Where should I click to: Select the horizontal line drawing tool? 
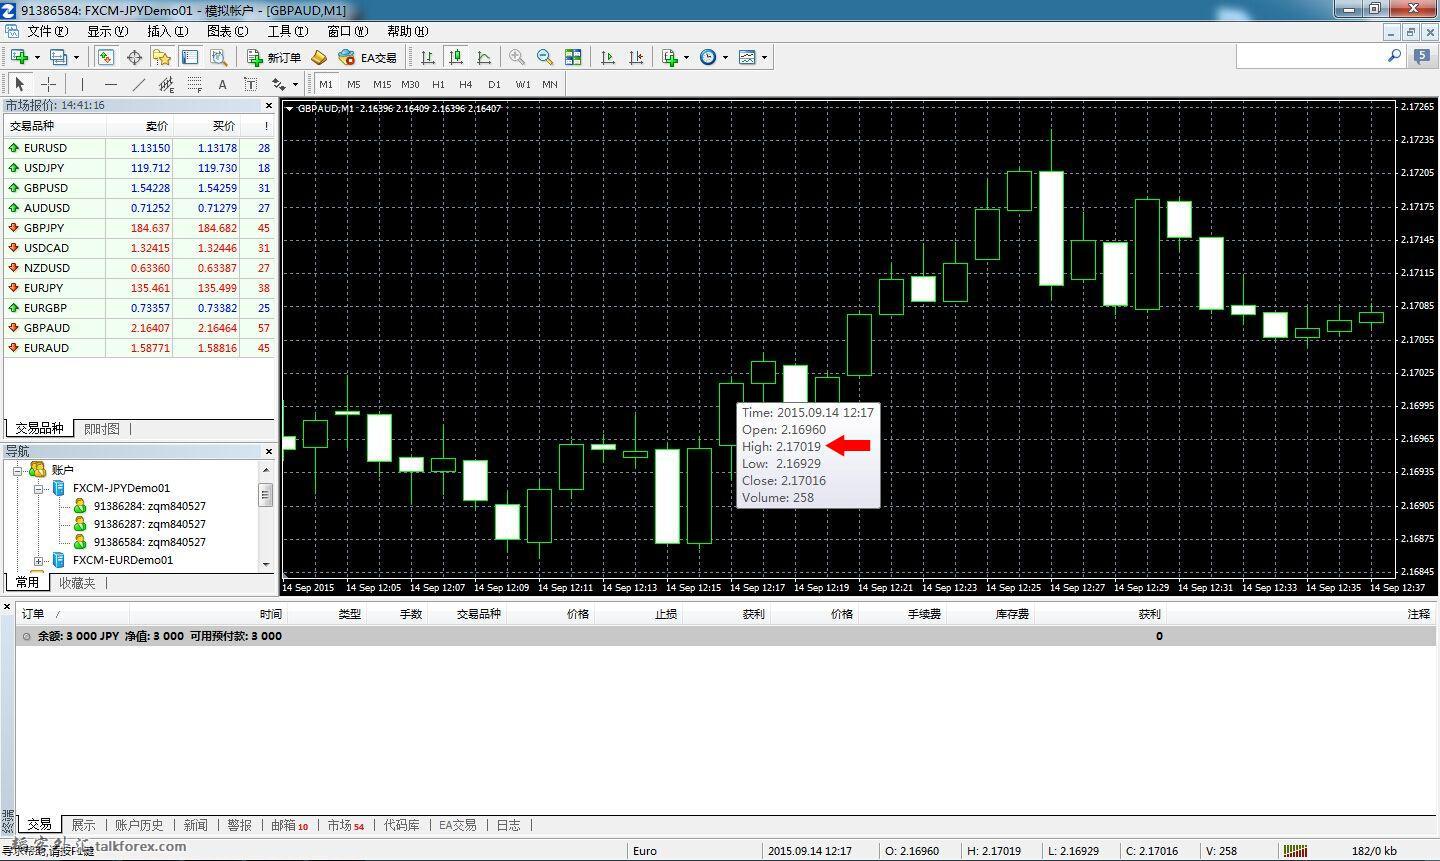pos(110,84)
